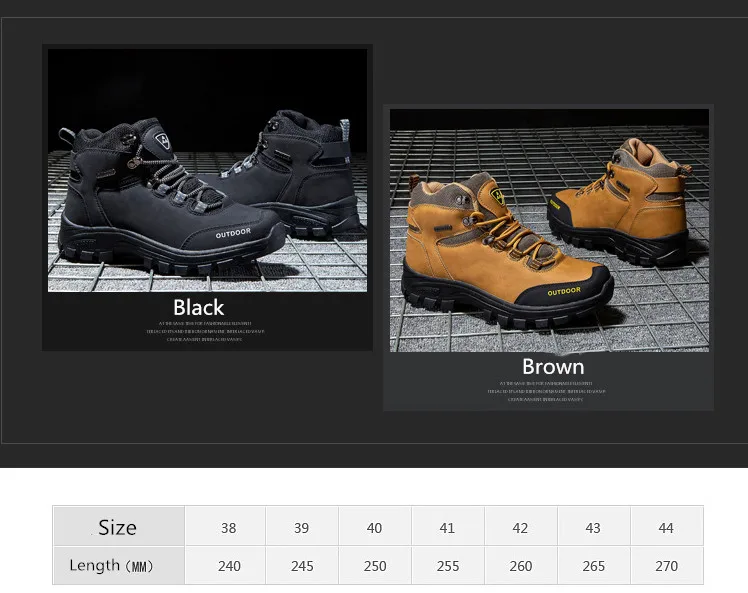Image resolution: width=748 pixels, height=593 pixels.
Task: Click size 39 in the table
Action: click(302, 527)
